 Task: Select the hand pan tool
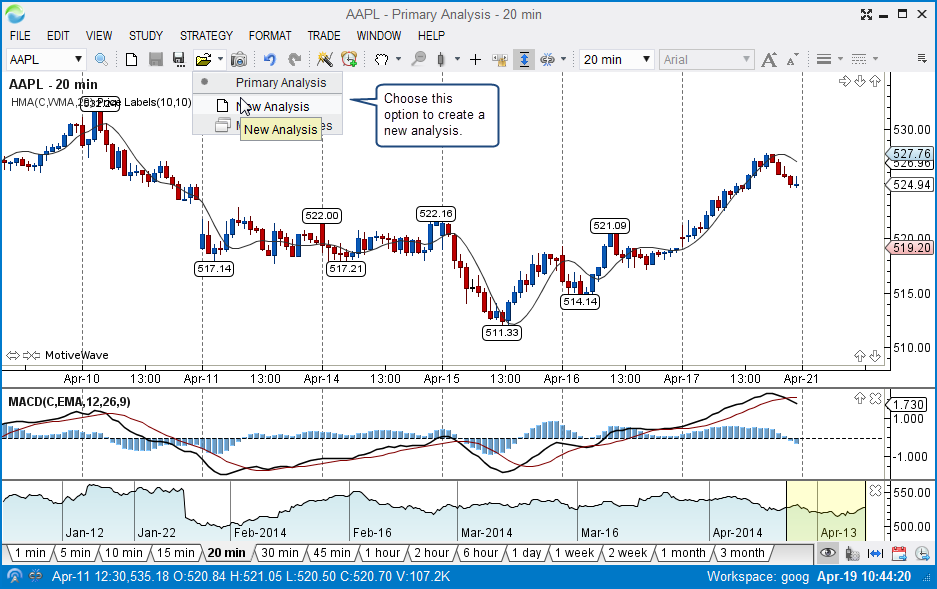381,59
